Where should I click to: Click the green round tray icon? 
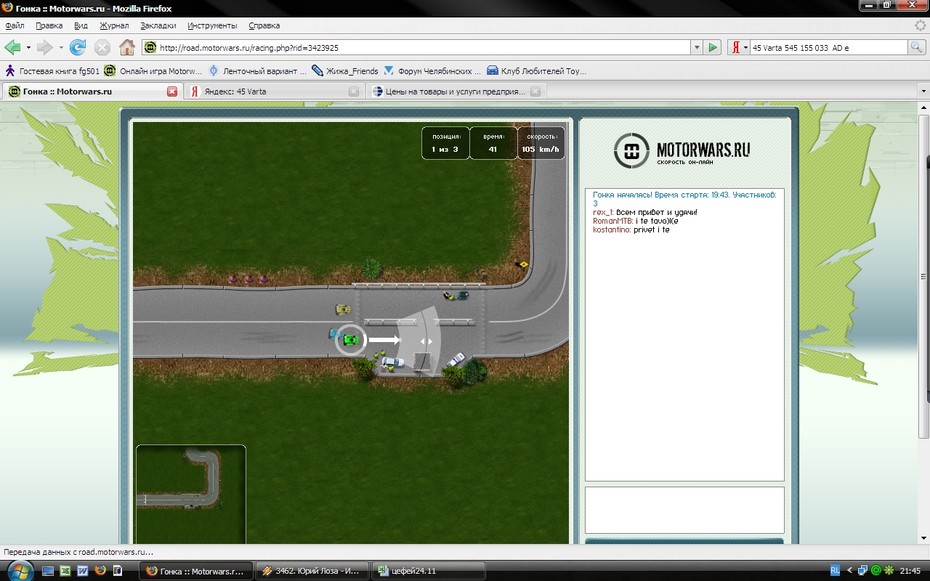(876, 571)
